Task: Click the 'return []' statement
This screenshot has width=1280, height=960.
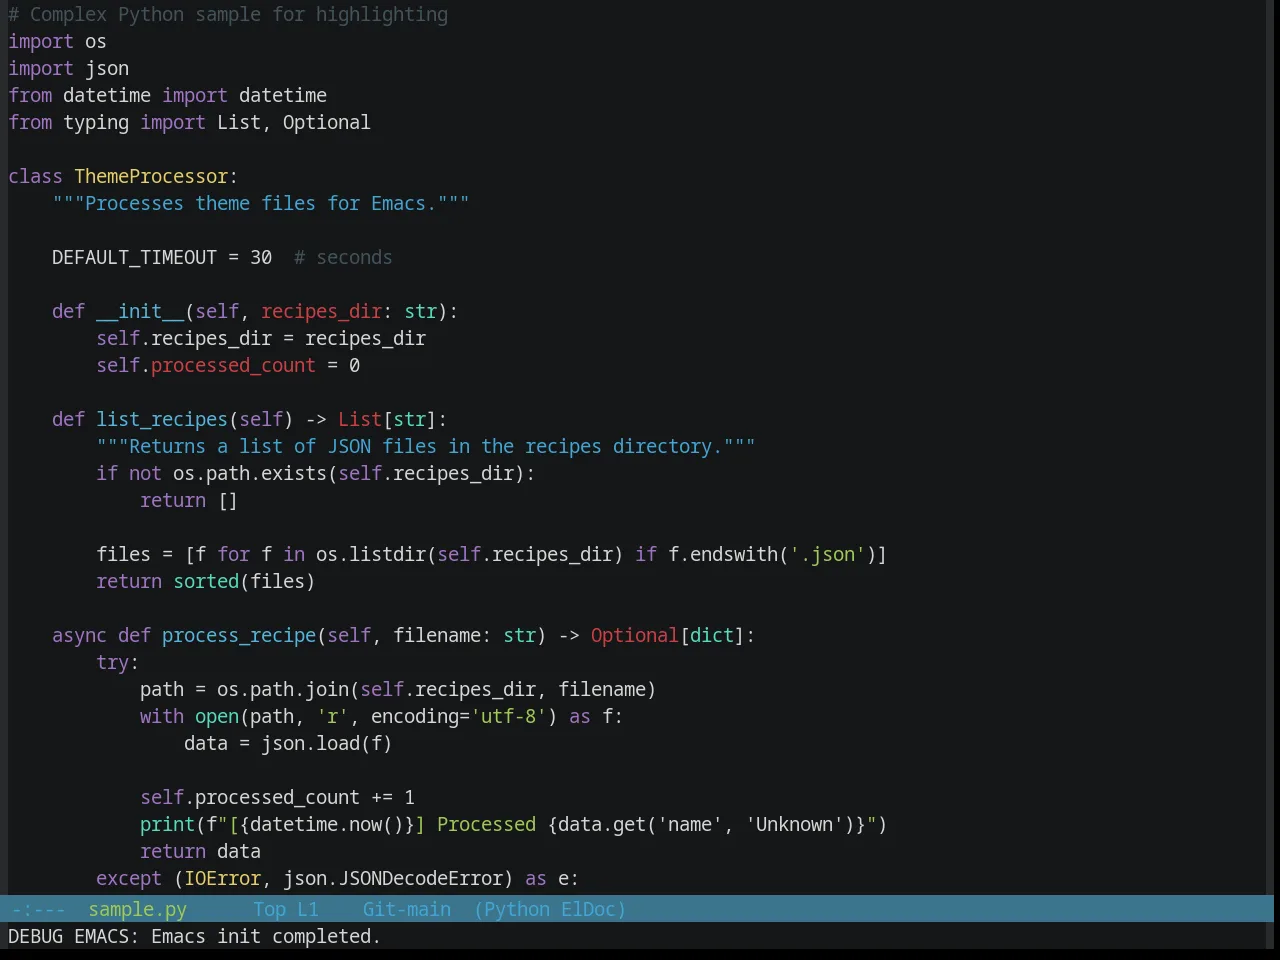Action: (x=189, y=500)
